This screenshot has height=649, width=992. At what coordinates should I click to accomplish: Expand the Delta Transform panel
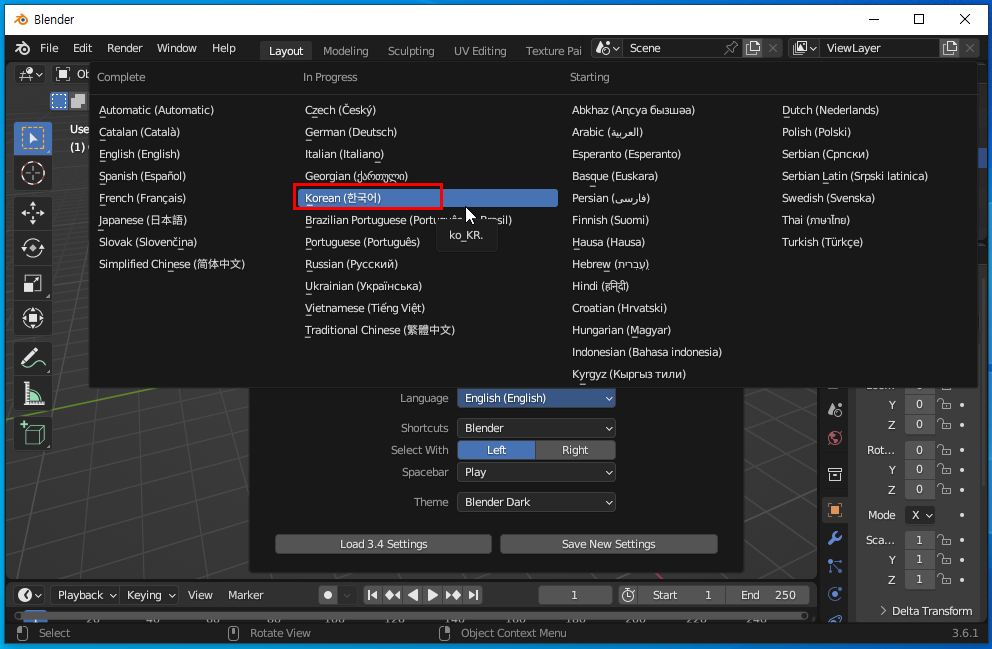pyautogui.click(x=926, y=610)
